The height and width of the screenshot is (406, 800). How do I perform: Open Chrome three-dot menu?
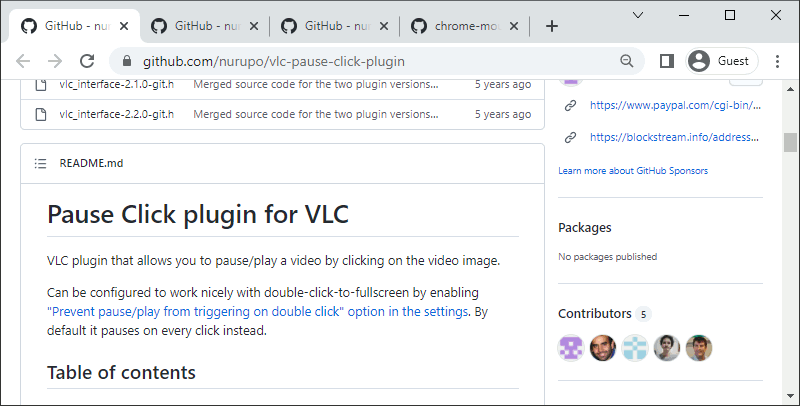(777, 61)
